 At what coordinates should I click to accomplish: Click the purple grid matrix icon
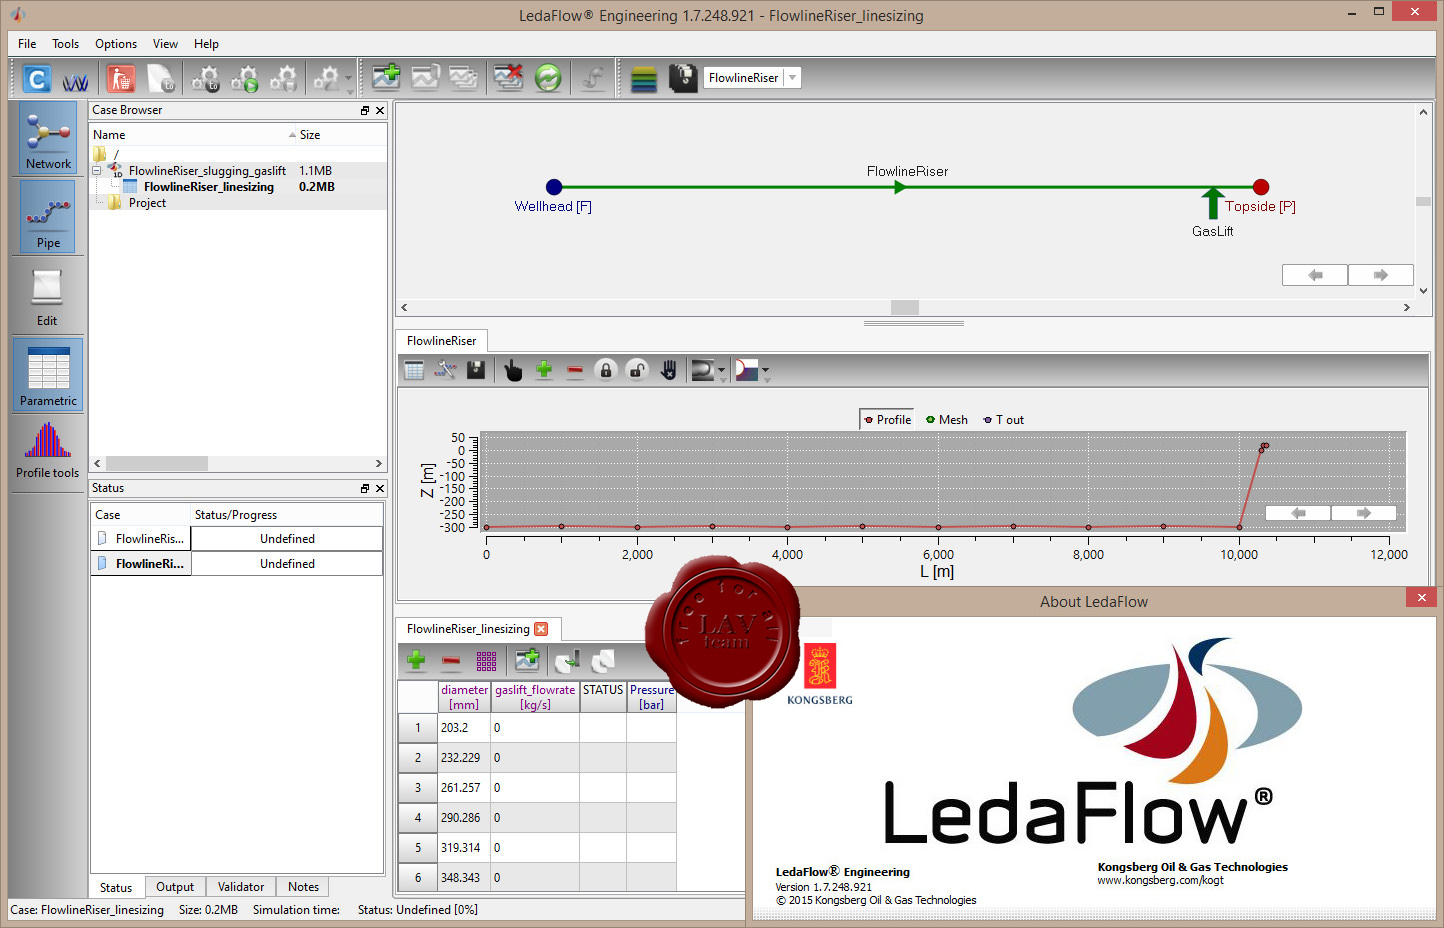(x=486, y=660)
